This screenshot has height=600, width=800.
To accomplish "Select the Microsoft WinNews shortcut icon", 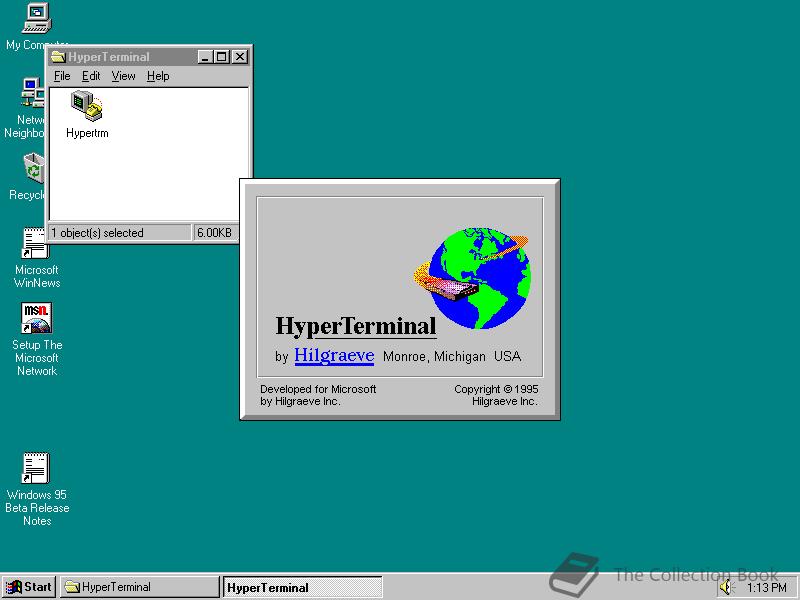I will pyautogui.click(x=35, y=243).
